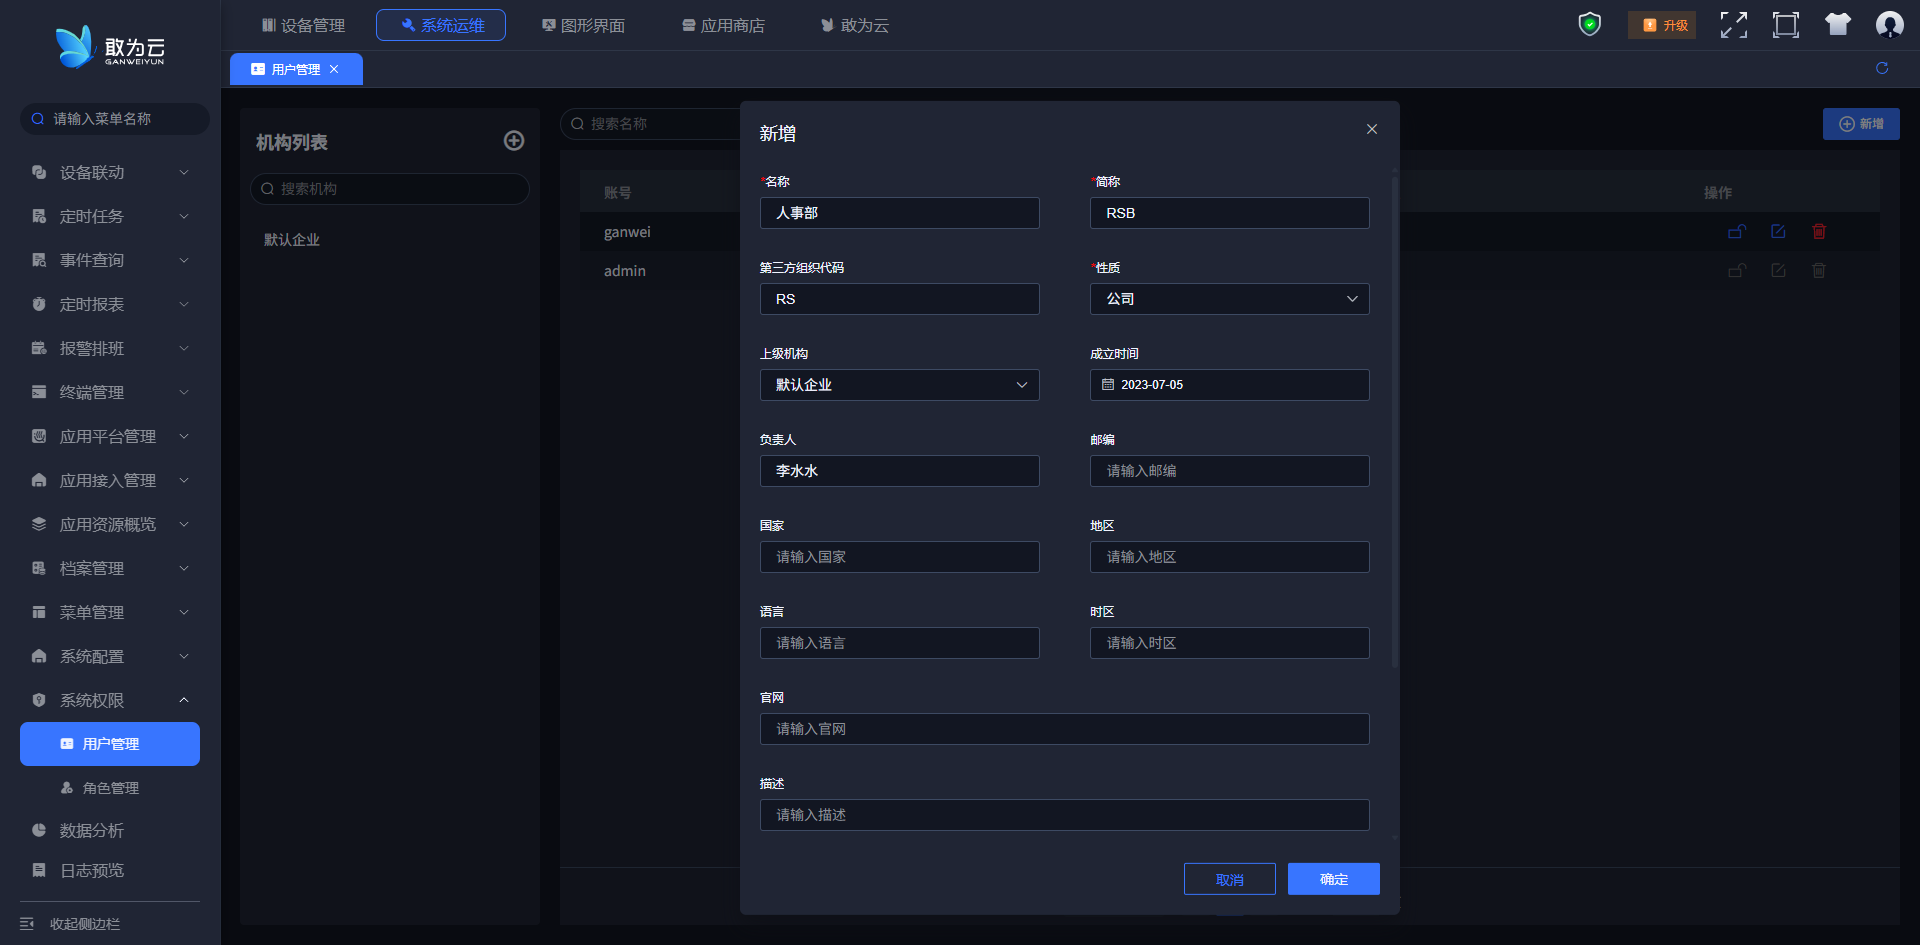Click the 确定 confirm button
Screen dimensions: 1920x945
coord(1334,879)
